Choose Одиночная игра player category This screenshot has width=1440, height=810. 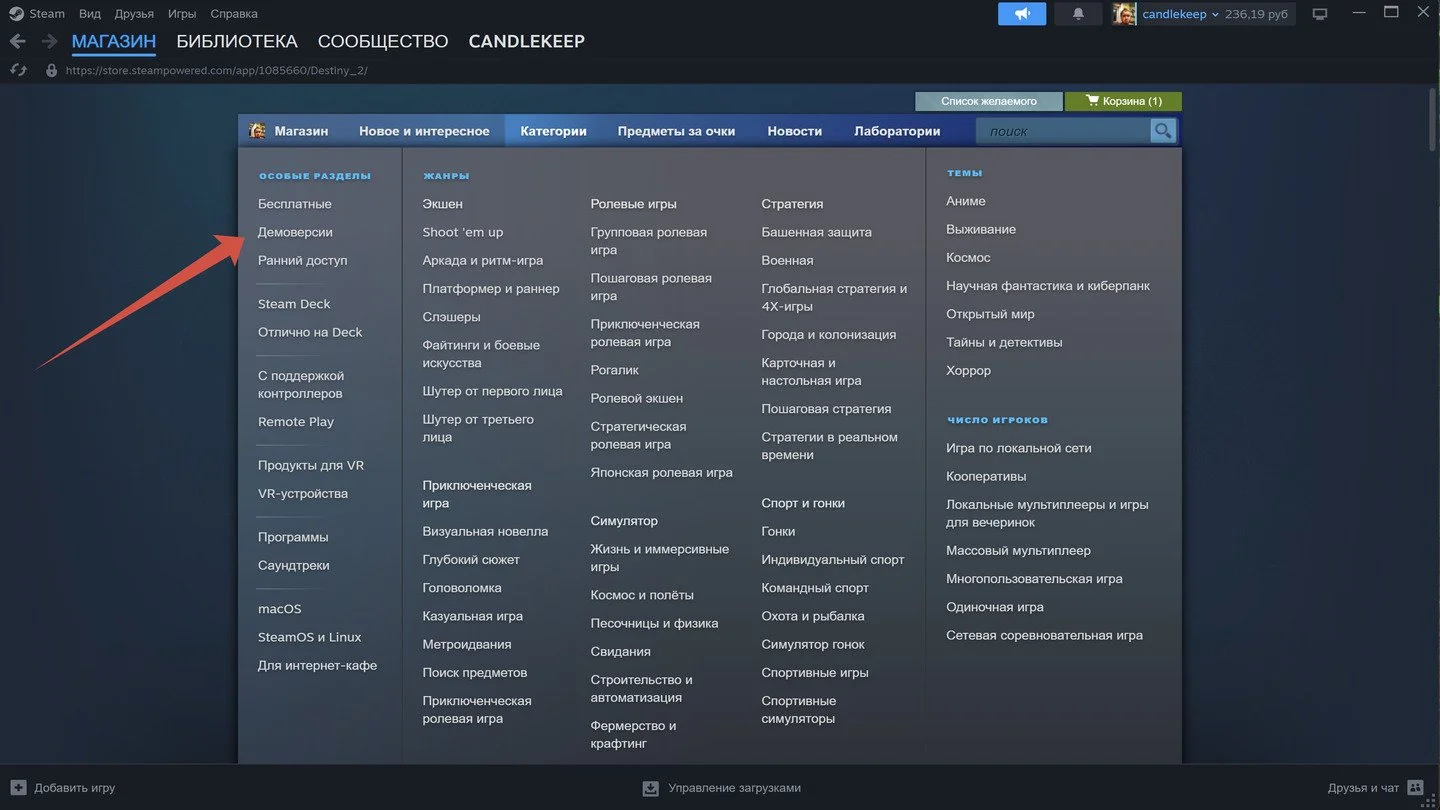(x=995, y=607)
